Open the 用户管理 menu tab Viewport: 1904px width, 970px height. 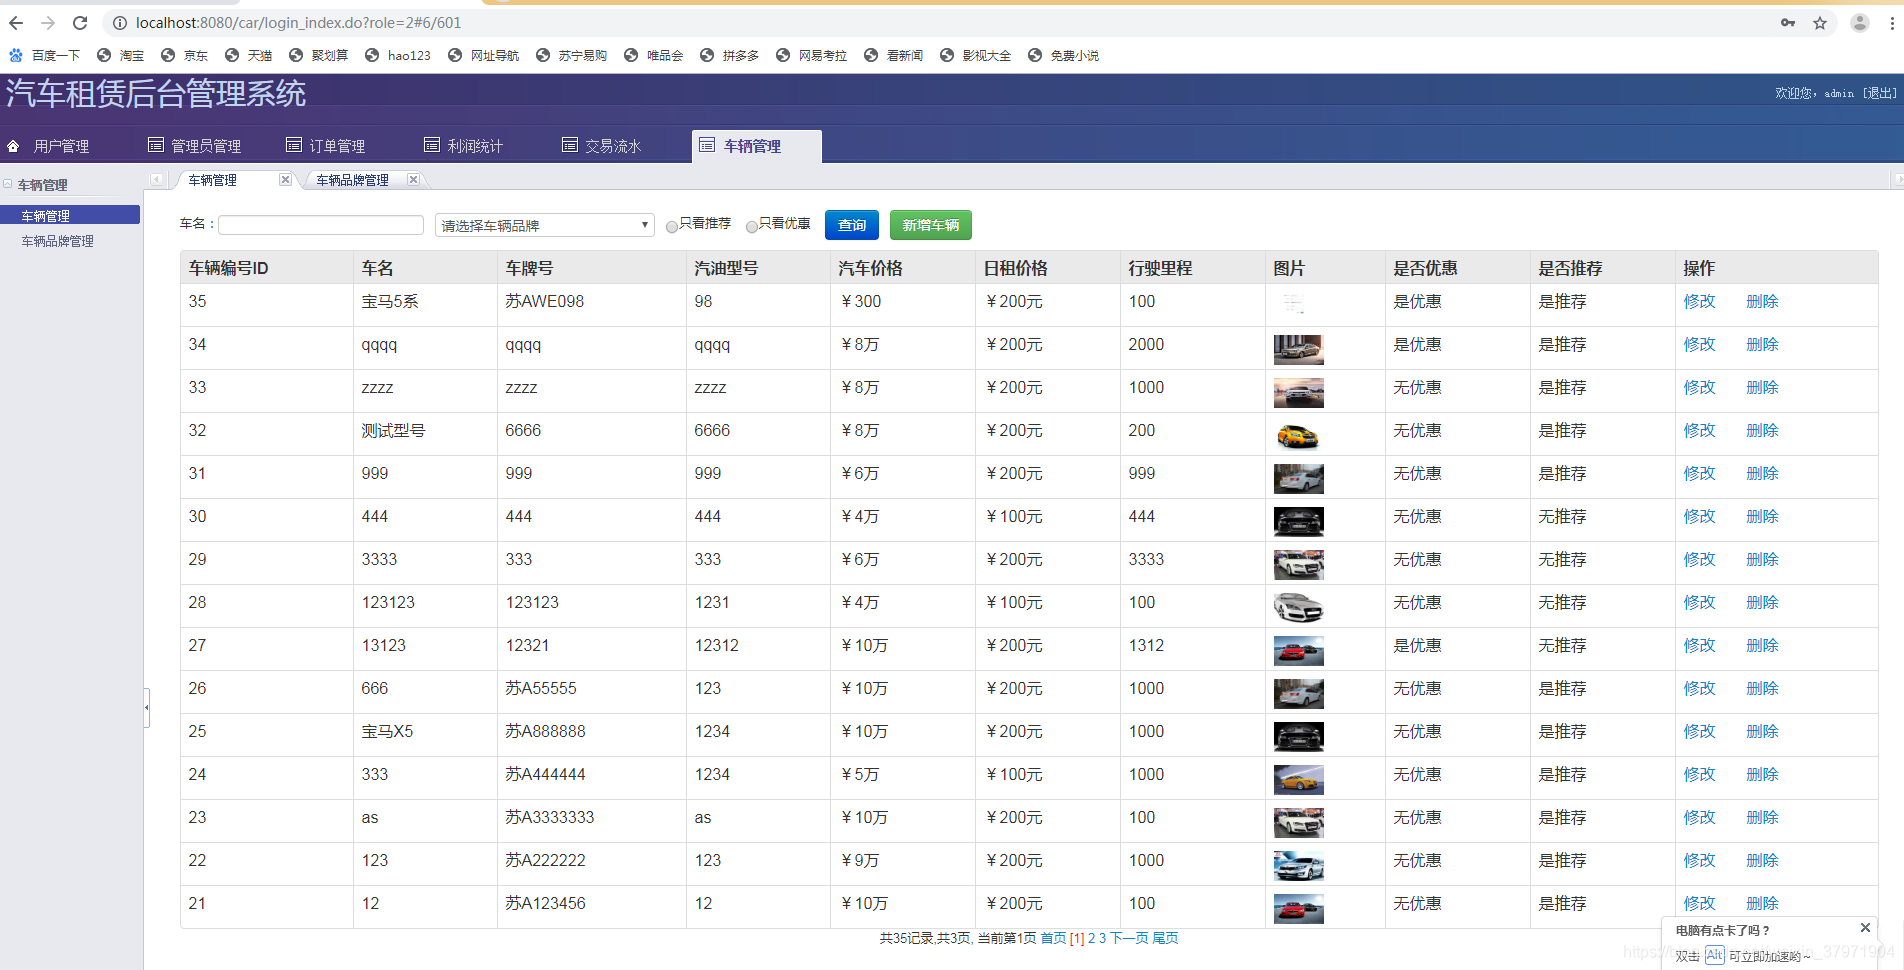coord(49,146)
